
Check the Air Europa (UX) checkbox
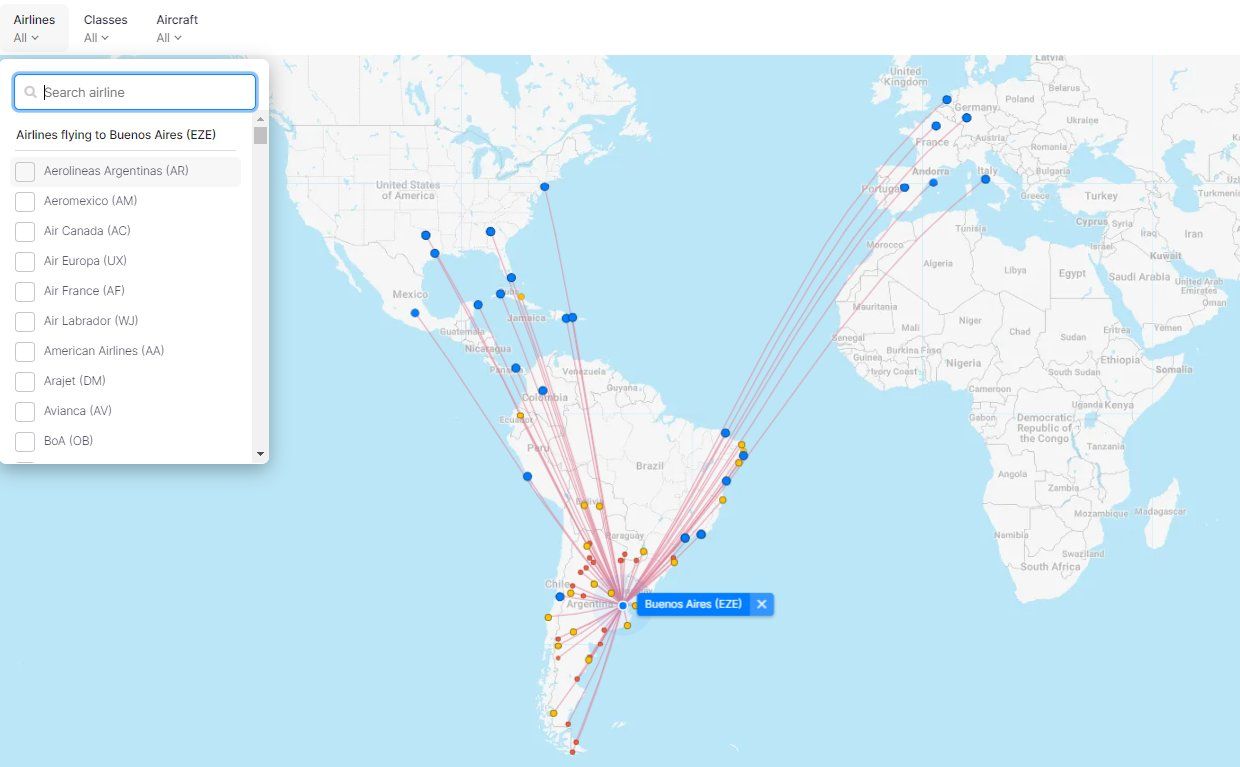point(25,262)
